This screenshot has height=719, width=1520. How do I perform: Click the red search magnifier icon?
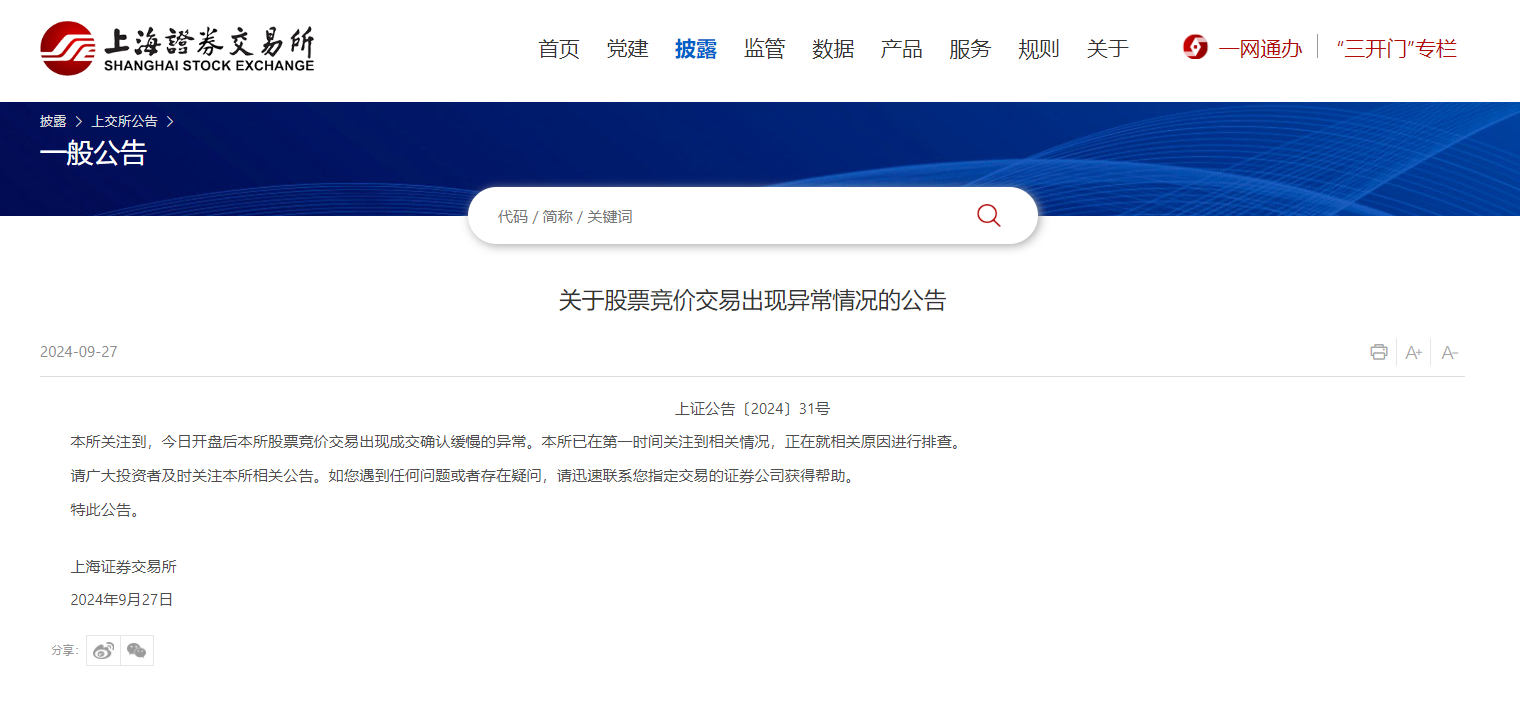pos(988,216)
